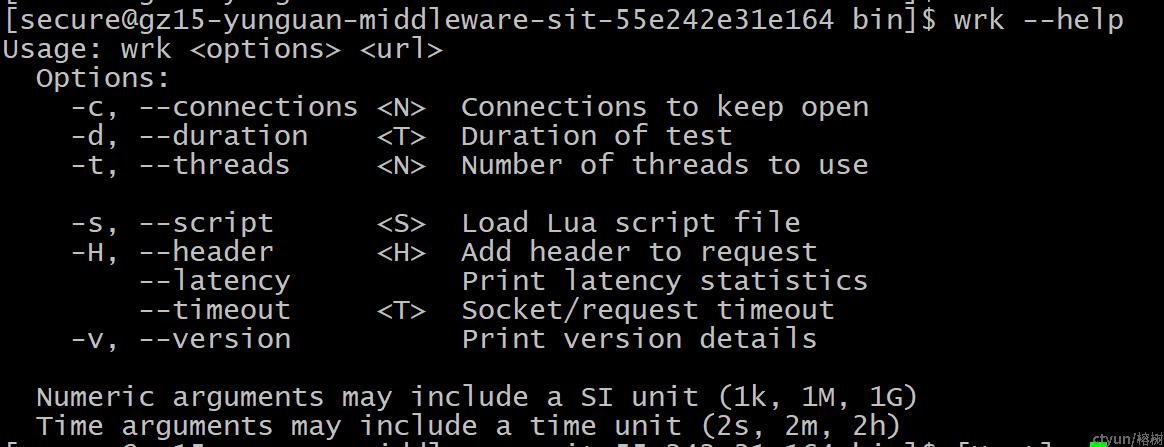The image size is (1164, 447).
Task: Click the "--version" option text
Action: tap(214, 339)
